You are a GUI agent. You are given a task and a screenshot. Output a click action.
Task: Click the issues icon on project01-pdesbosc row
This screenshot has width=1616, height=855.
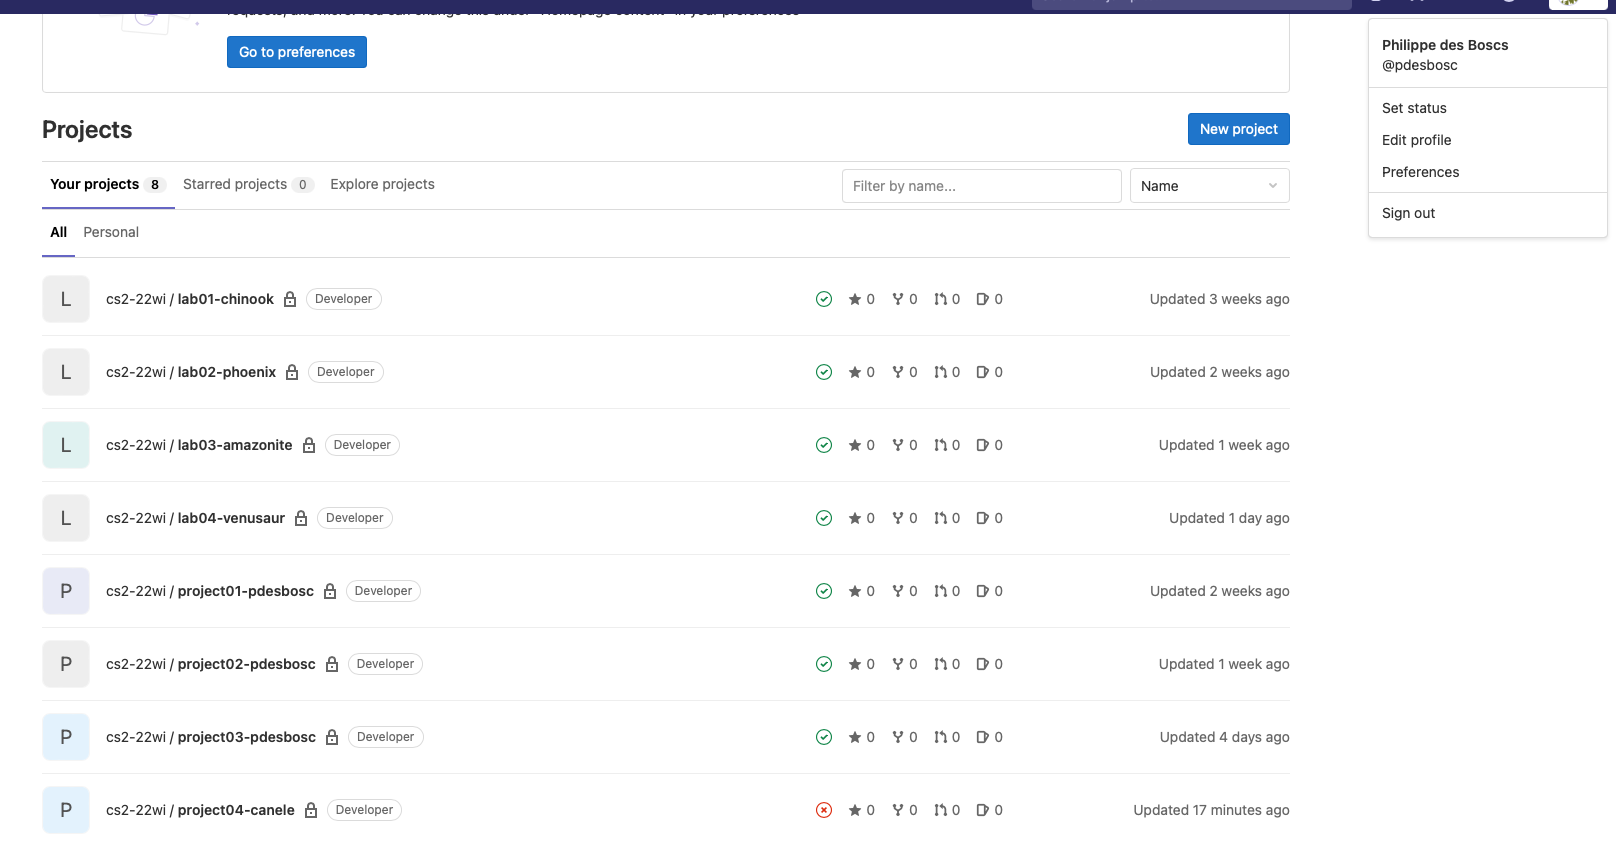pos(982,591)
